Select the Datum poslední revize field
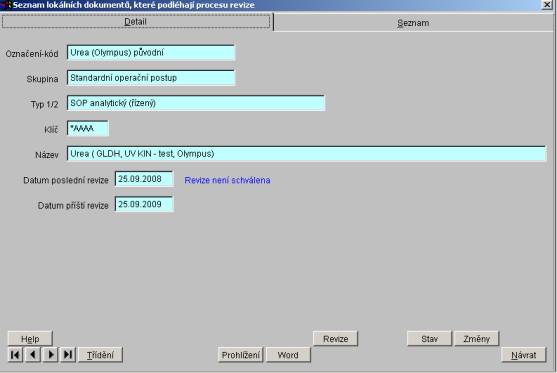The width and height of the screenshot is (557, 373). 144,179
